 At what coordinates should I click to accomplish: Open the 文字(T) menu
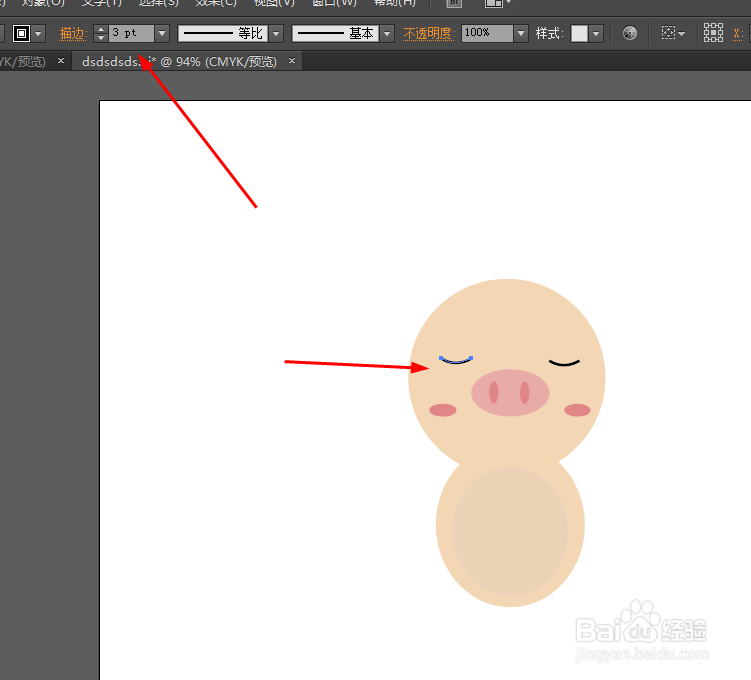[x=102, y=3]
